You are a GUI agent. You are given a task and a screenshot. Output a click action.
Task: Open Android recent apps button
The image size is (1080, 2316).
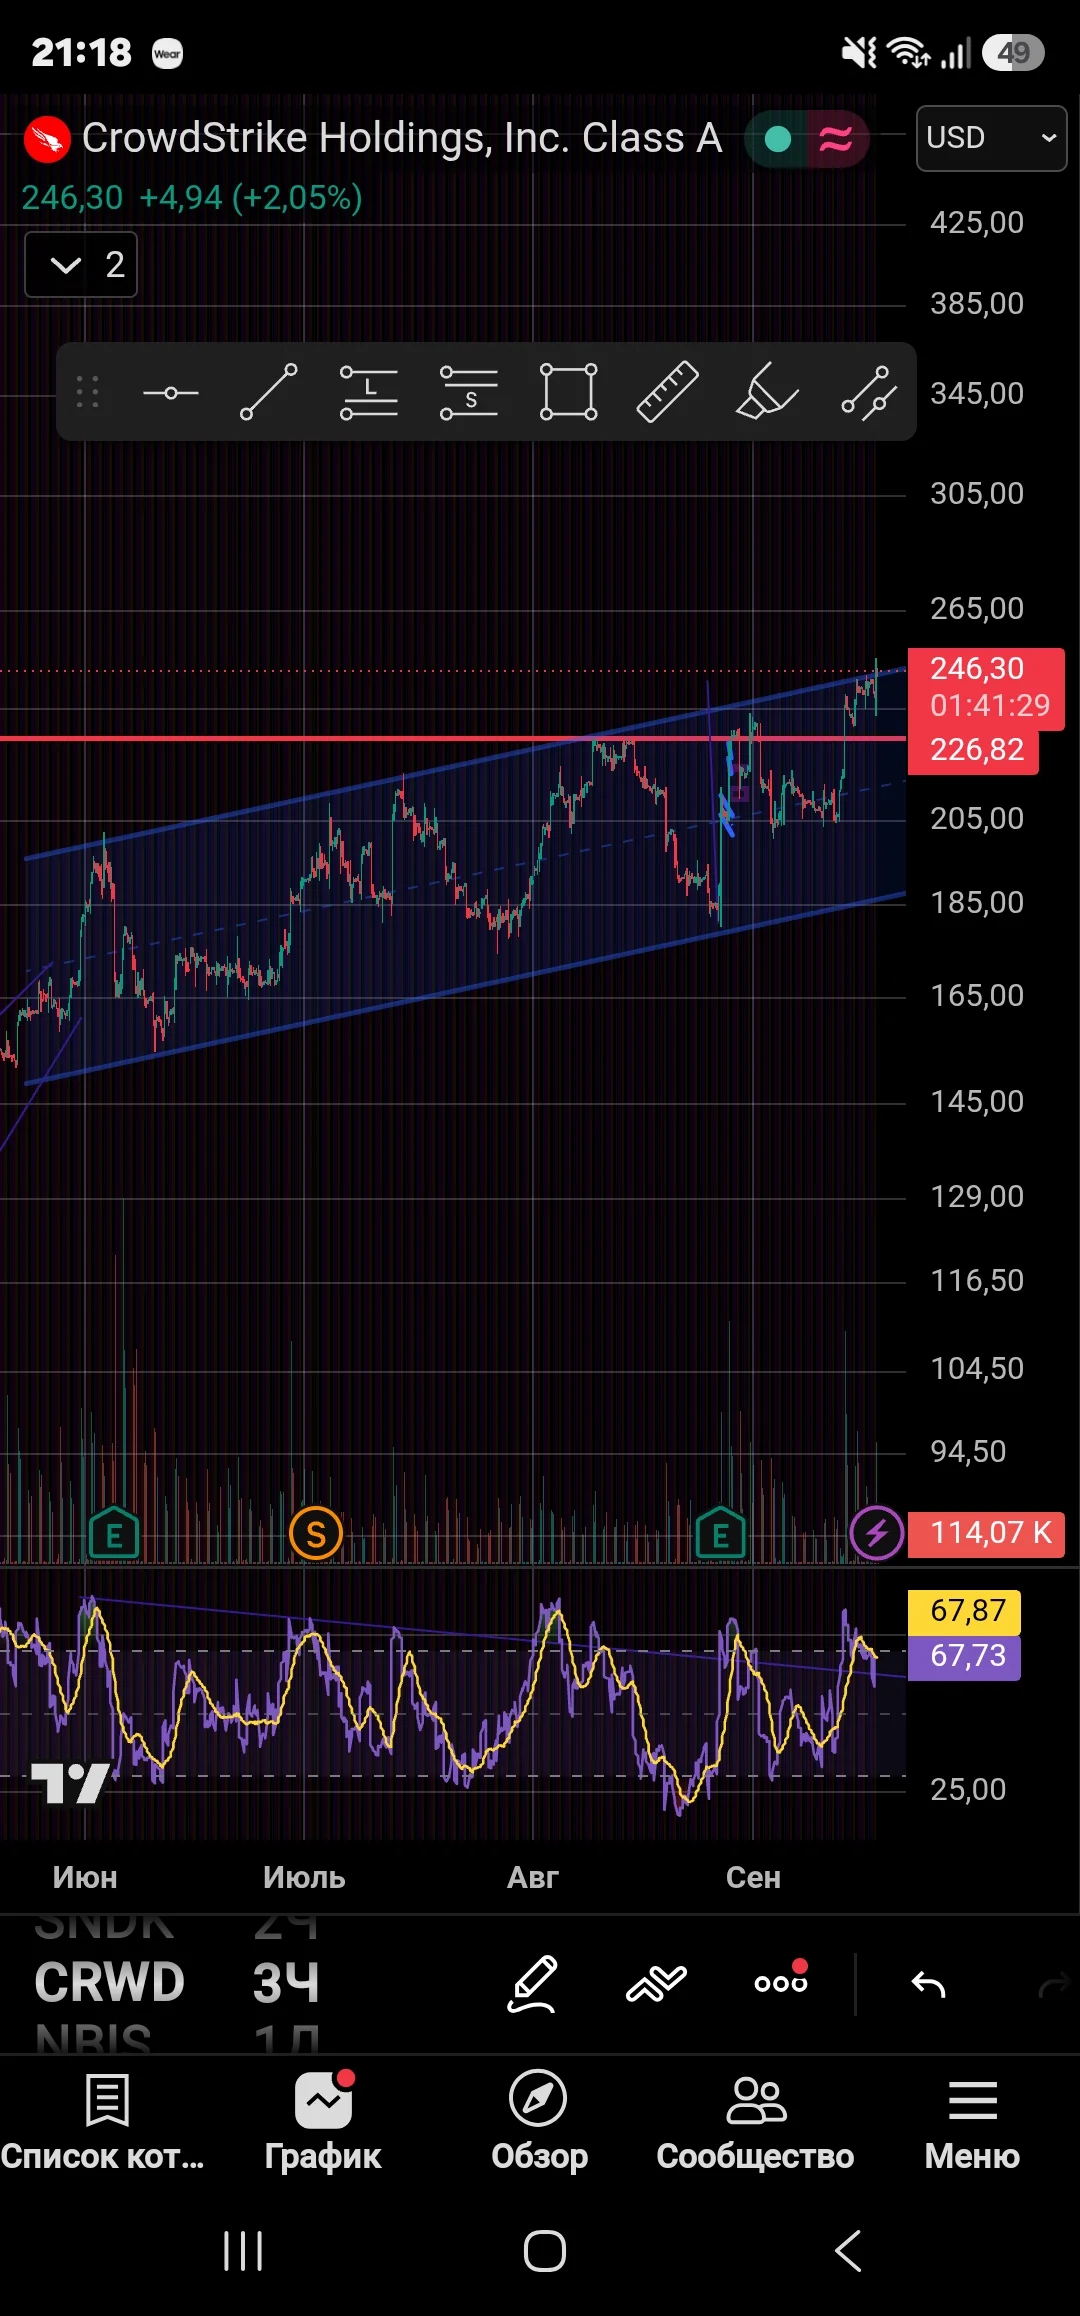point(243,2251)
